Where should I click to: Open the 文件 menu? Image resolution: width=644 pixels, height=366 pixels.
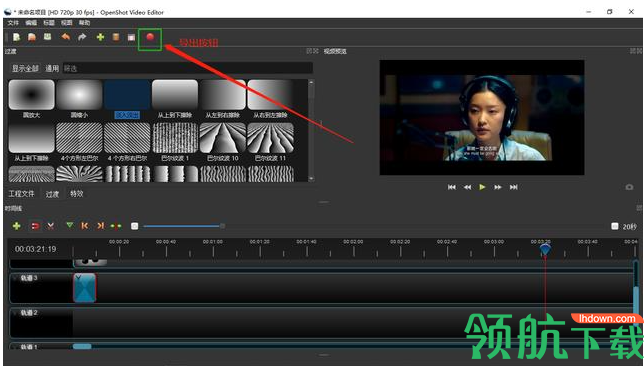(13, 23)
